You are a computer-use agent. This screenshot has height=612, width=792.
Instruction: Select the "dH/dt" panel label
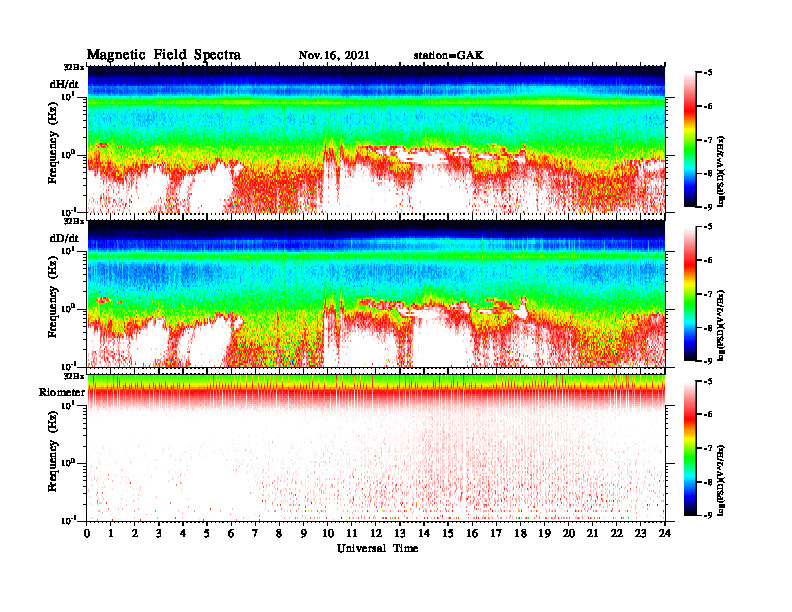pos(64,84)
